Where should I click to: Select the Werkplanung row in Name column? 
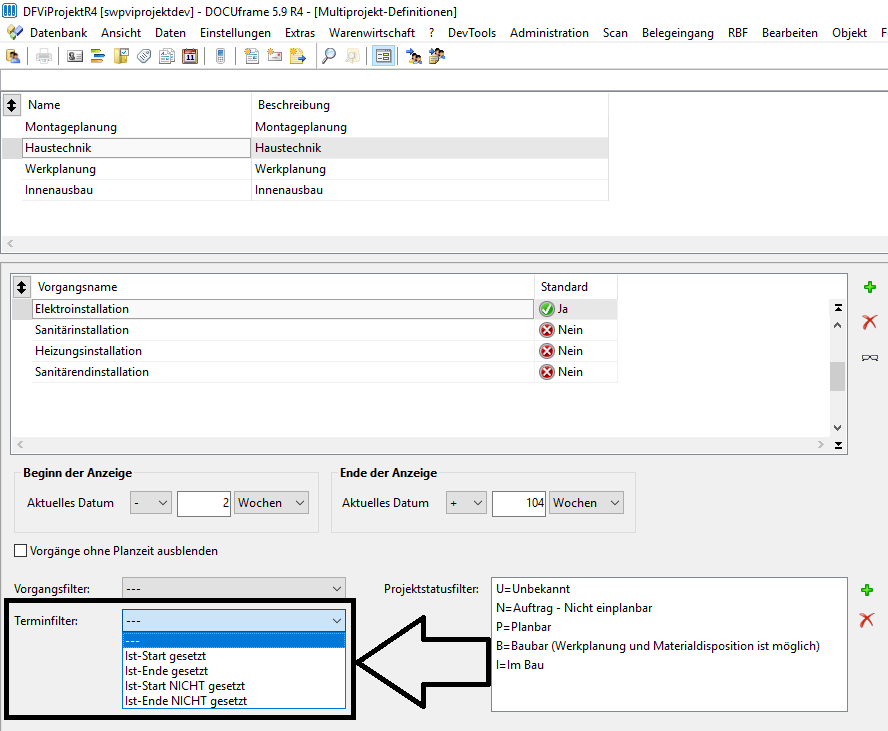click(136, 169)
